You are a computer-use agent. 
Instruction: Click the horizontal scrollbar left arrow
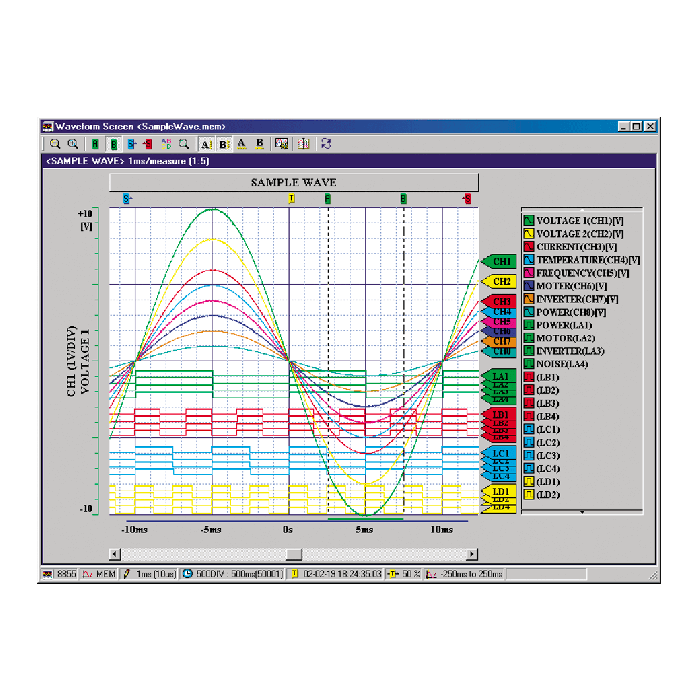[x=115, y=554]
